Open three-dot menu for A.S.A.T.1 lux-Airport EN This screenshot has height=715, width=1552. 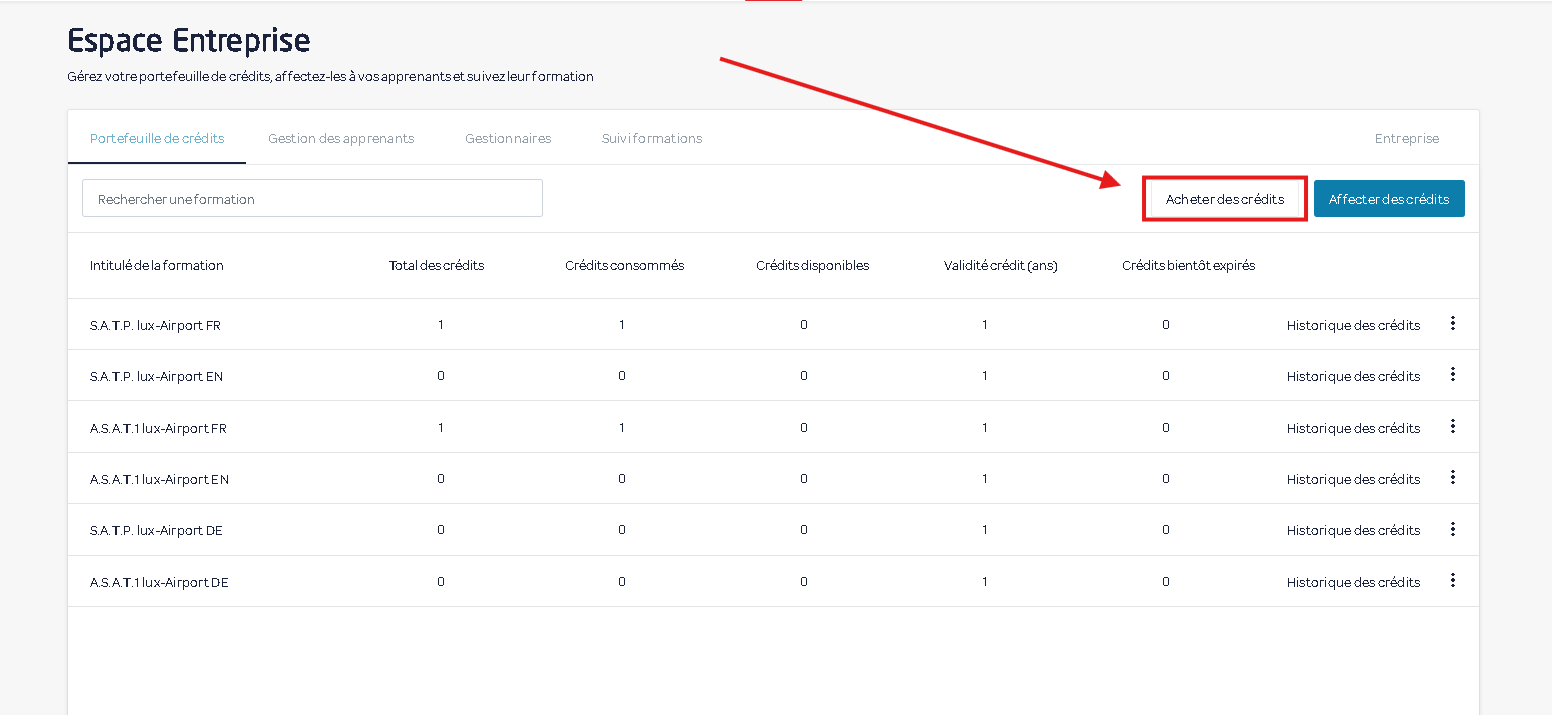pos(1453,478)
